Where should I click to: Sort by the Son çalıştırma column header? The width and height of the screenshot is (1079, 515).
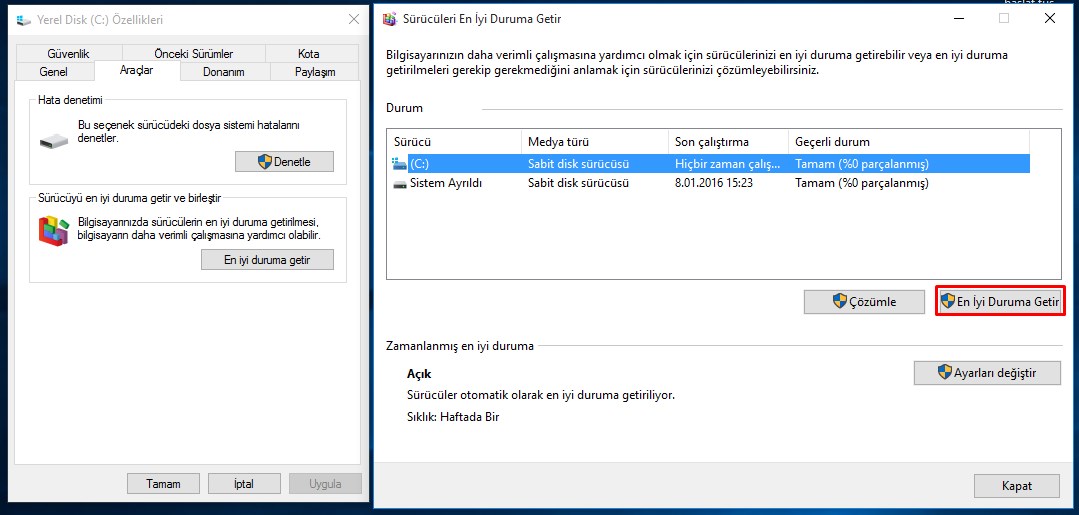coord(727,142)
